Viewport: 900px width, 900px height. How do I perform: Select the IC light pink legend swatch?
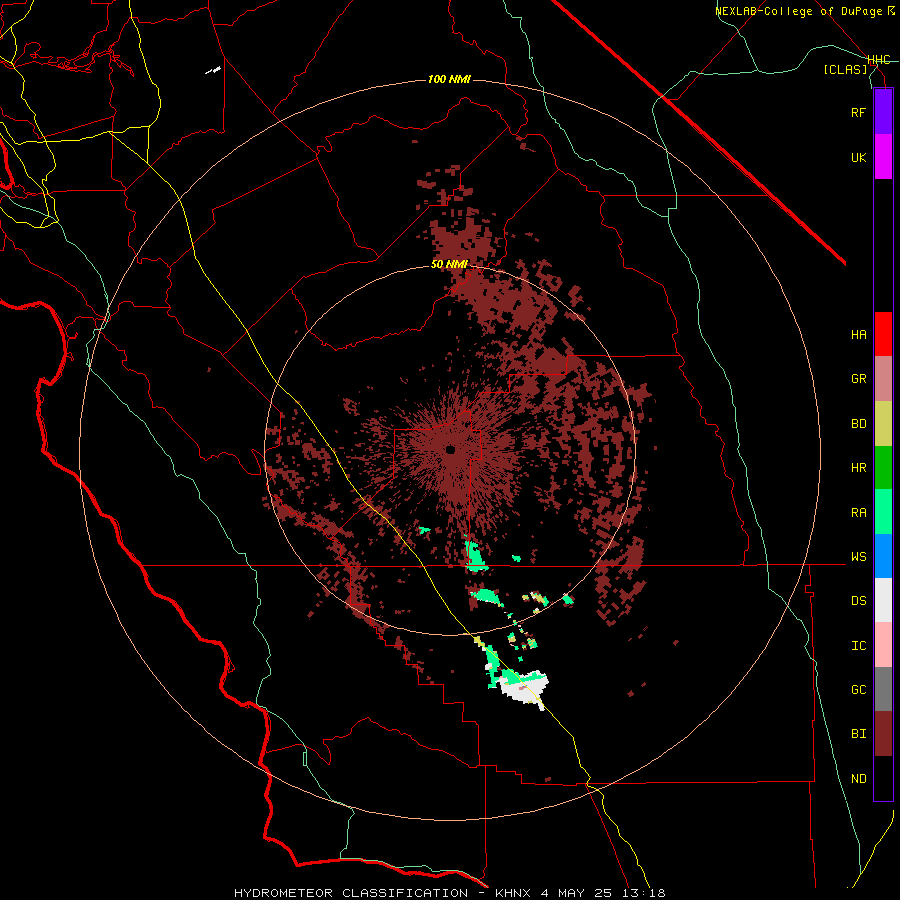click(x=883, y=645)
